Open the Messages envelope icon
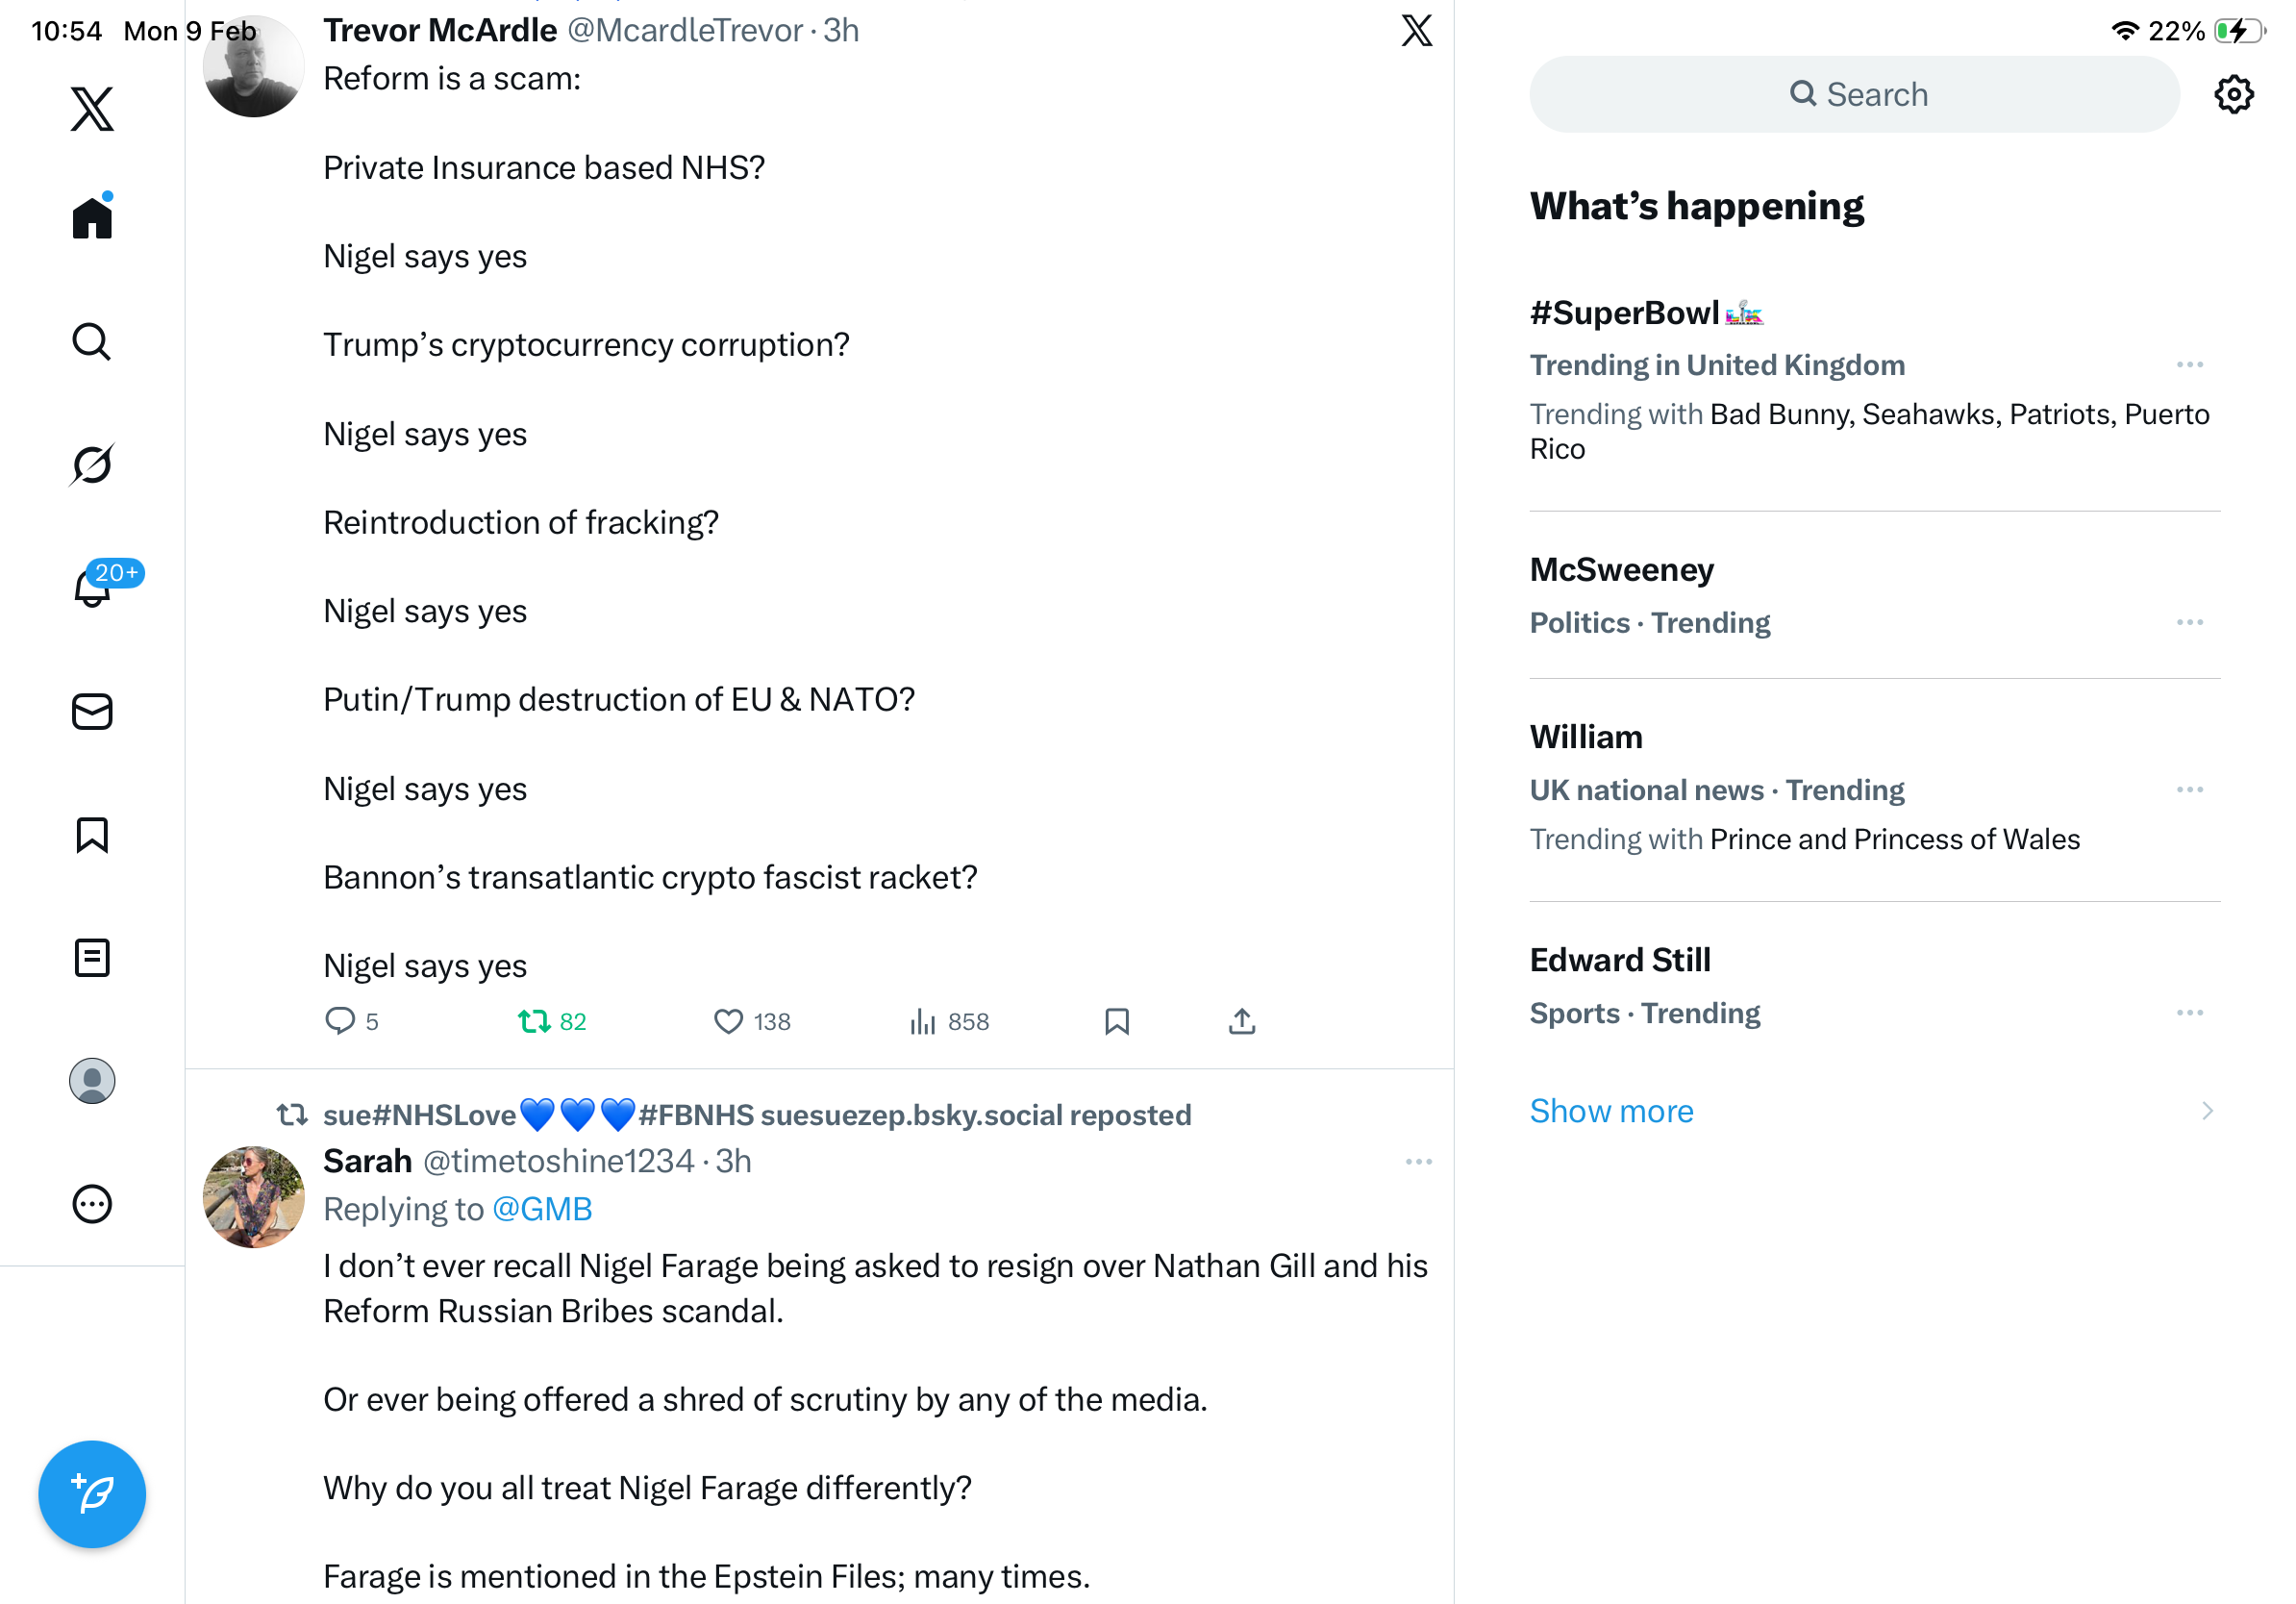 point(92,712)
